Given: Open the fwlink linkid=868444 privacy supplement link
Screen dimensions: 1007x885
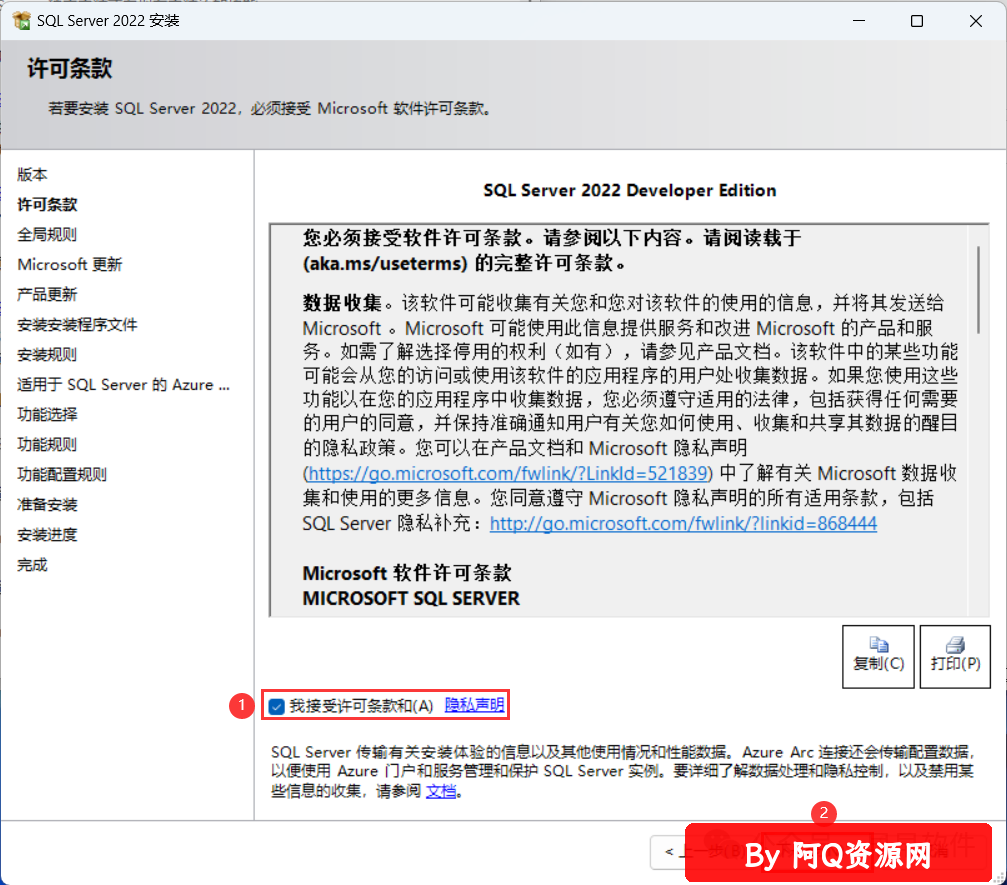Looking at the screenshot, I should click(x=683, y=523).
